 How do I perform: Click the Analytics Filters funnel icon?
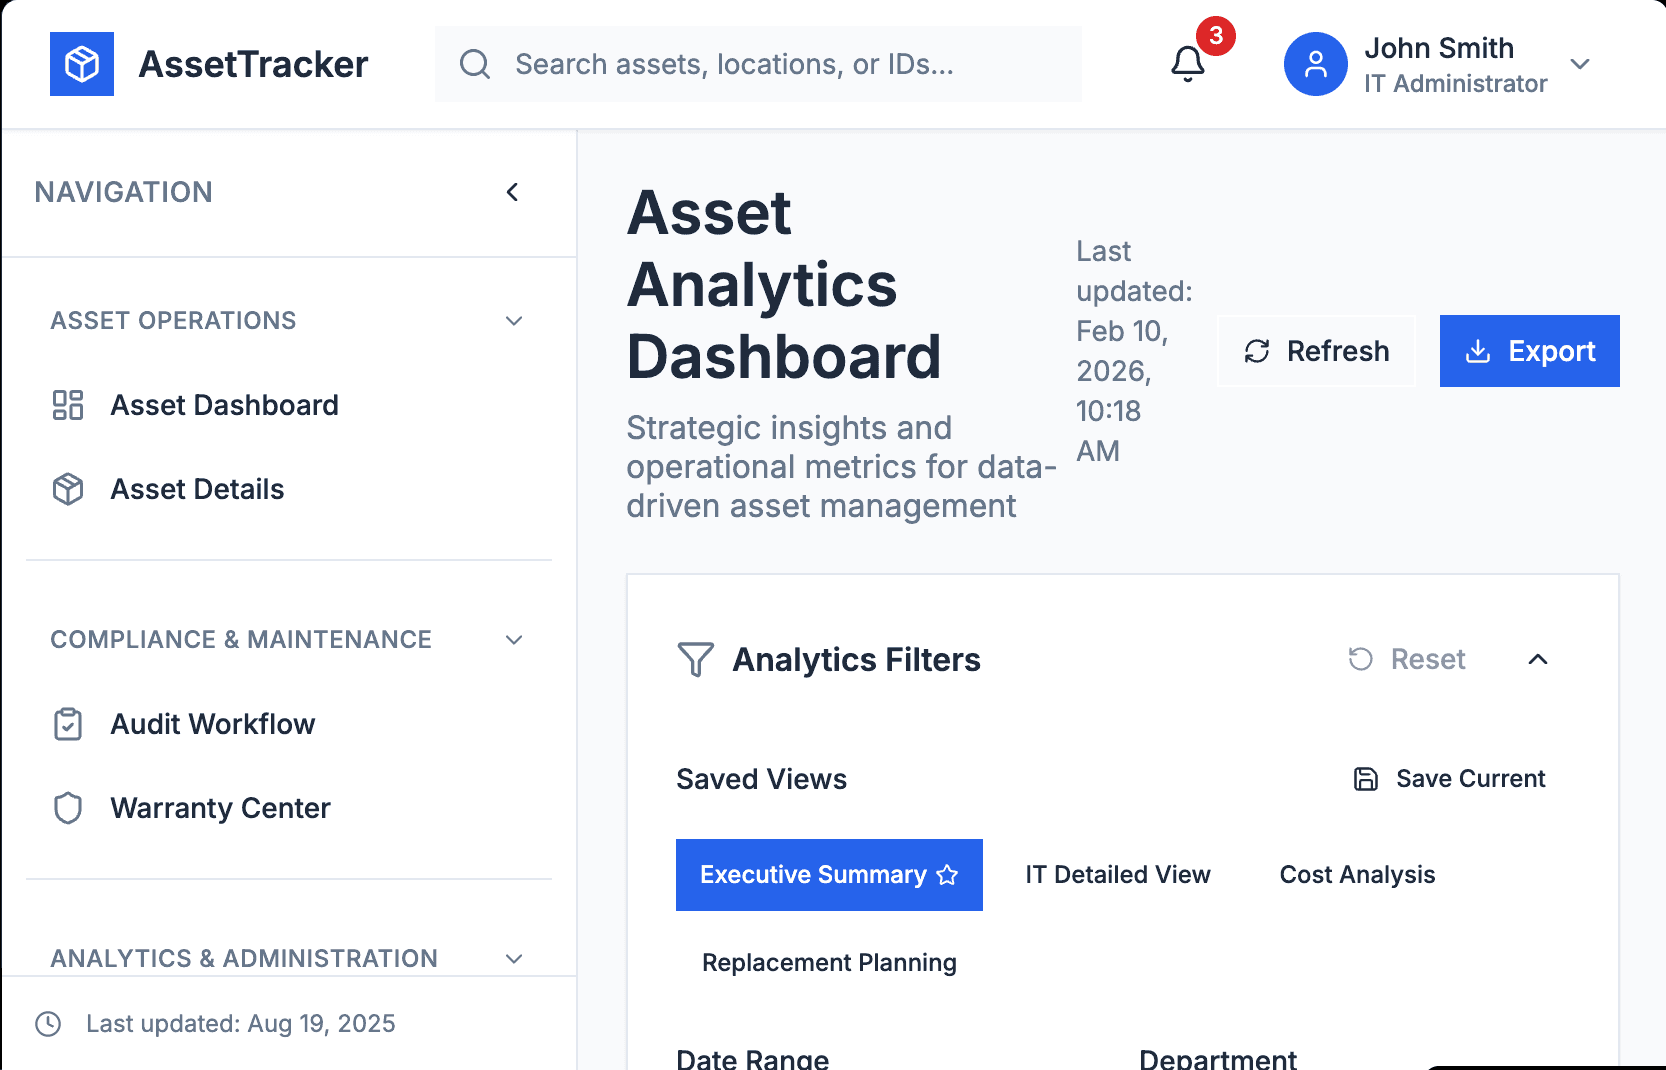[695, 660]
